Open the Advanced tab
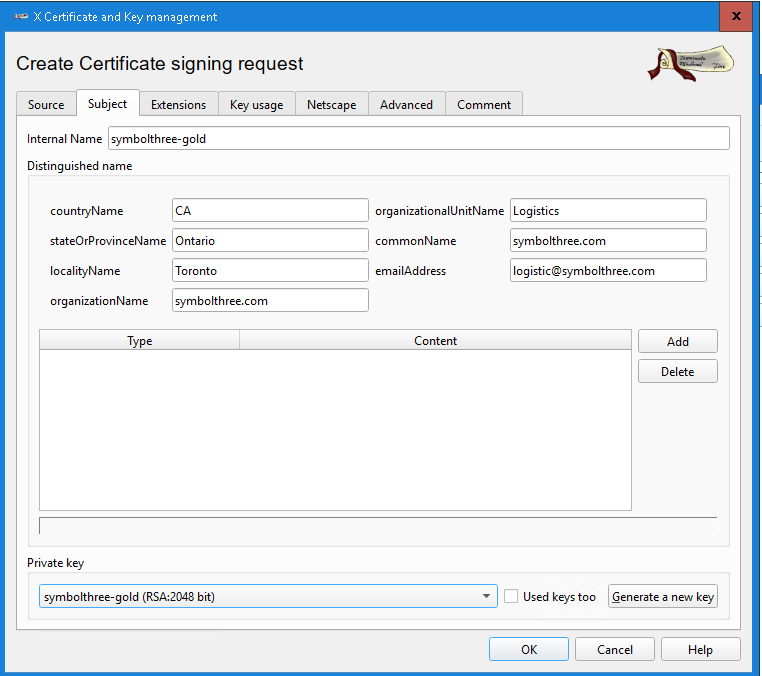This screenshot has width=762, height=676. click(x=406, y=105)
